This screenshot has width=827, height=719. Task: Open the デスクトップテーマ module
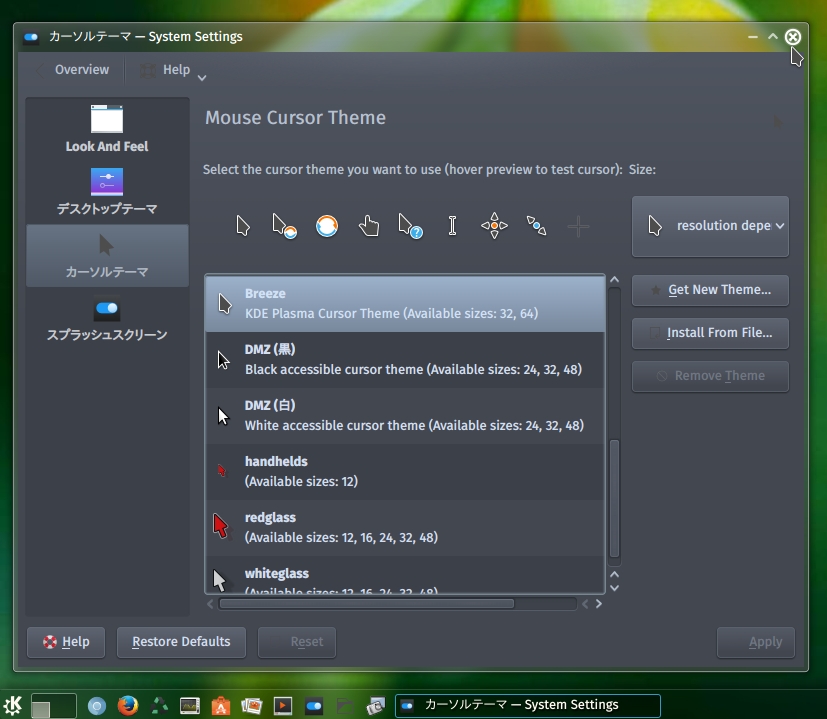point(107,191)
